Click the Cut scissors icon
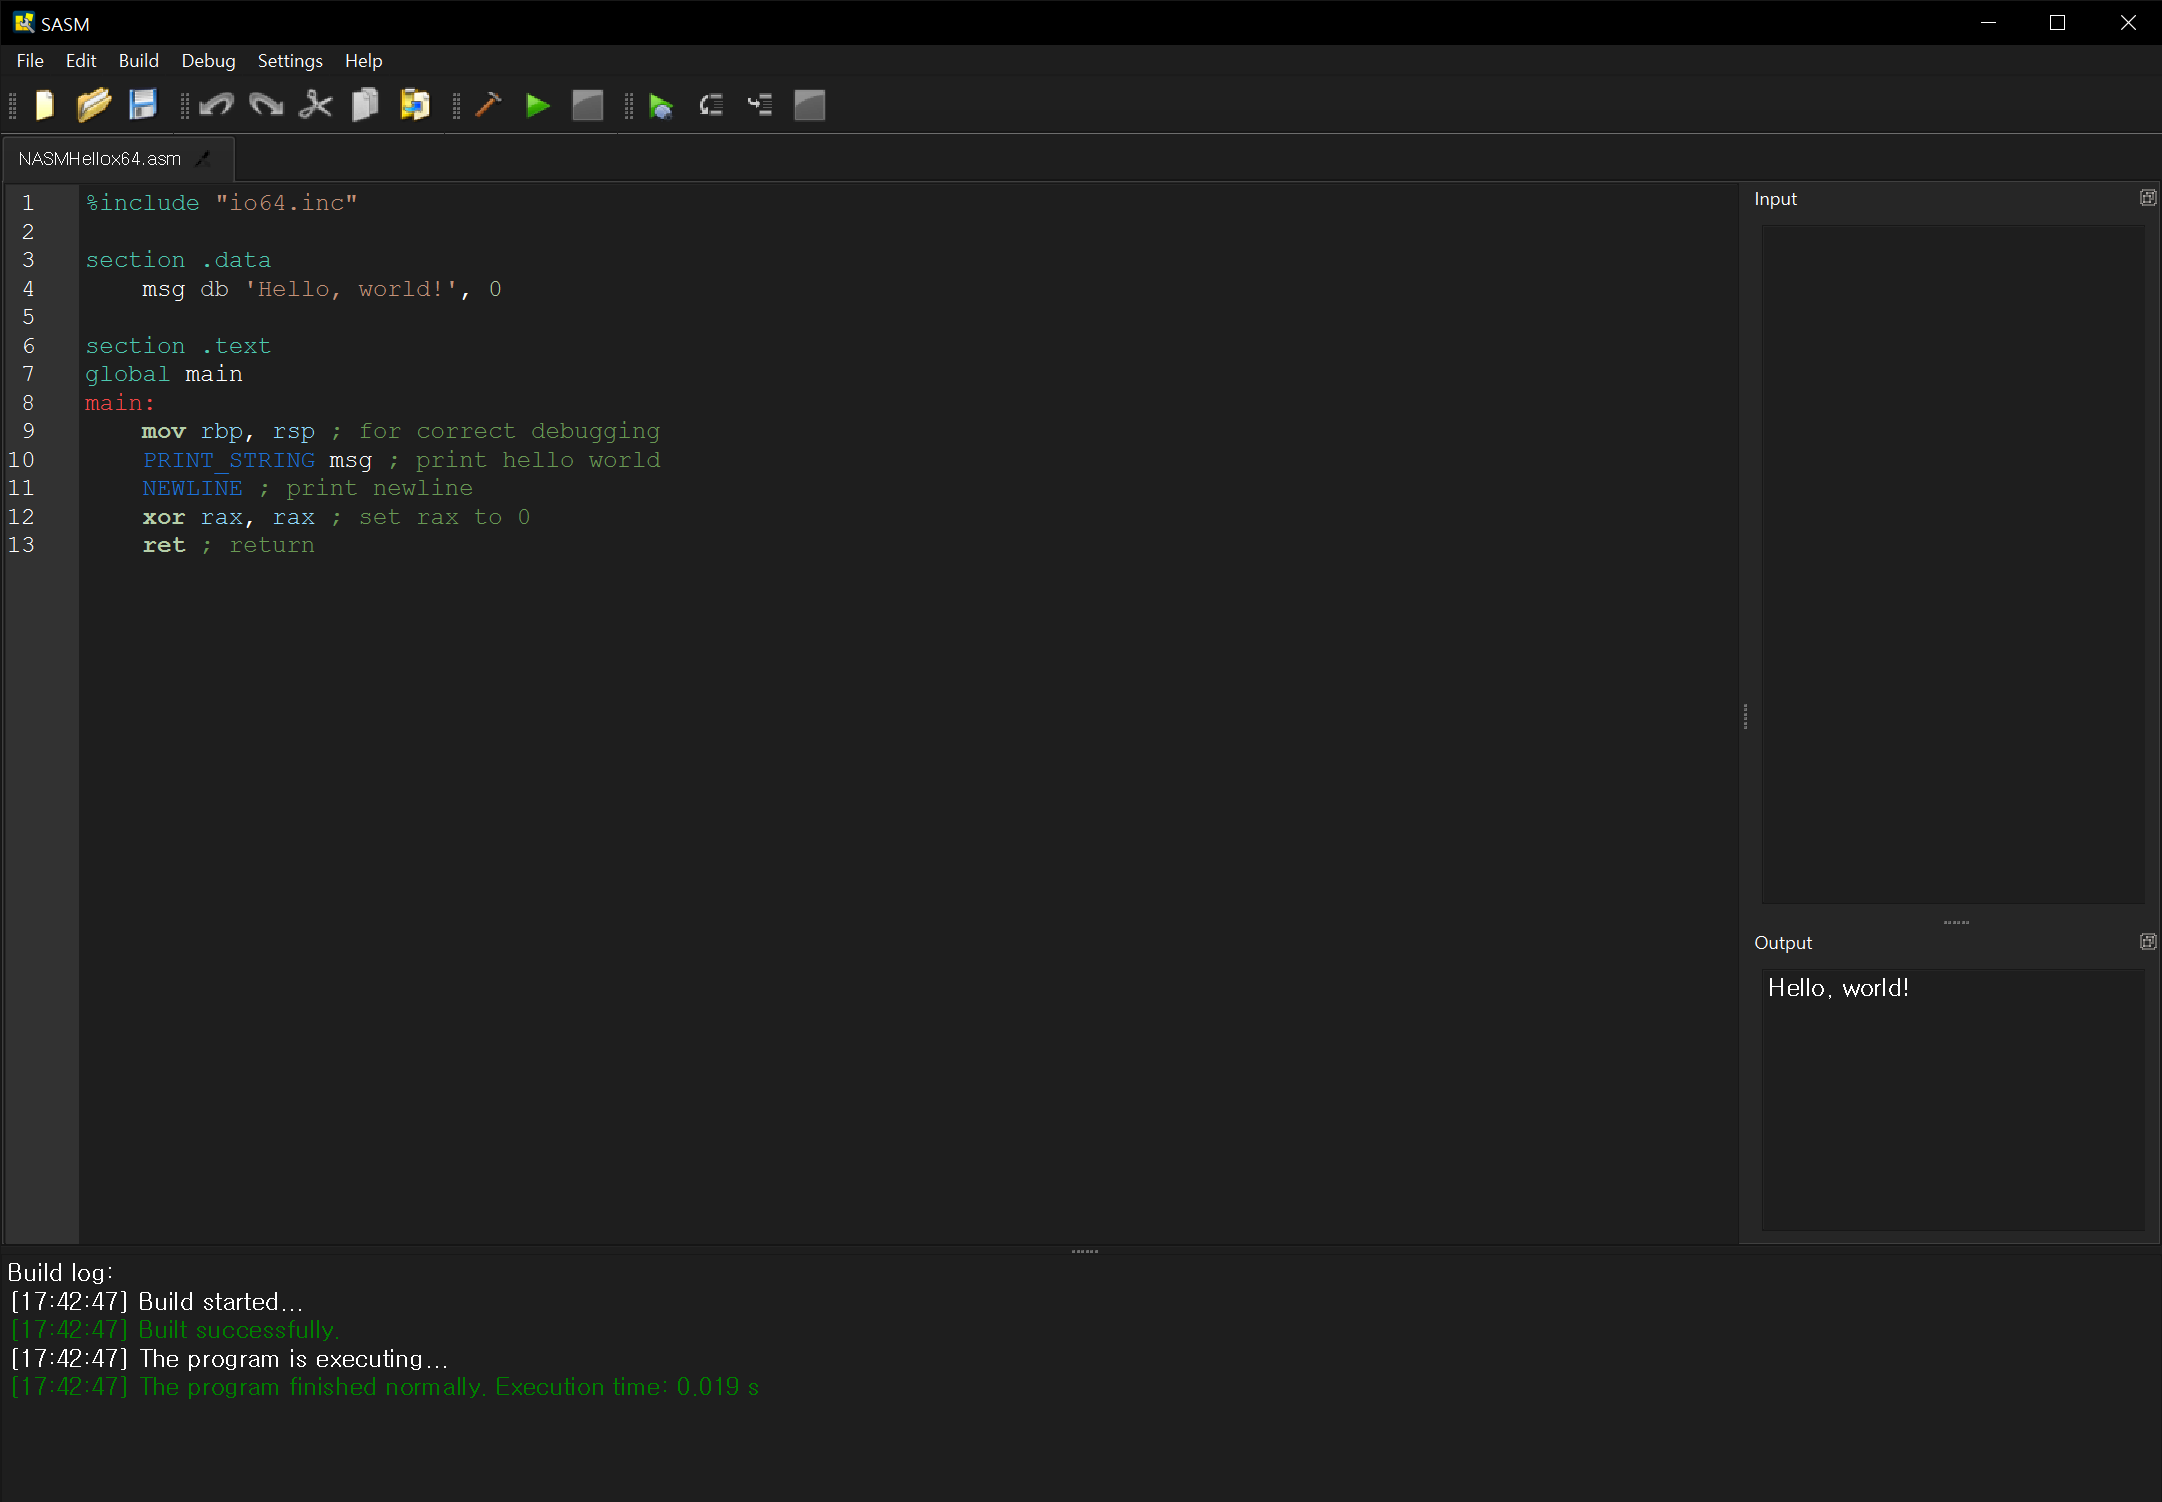This screenshot has width=2162, height=1502. 315,105
